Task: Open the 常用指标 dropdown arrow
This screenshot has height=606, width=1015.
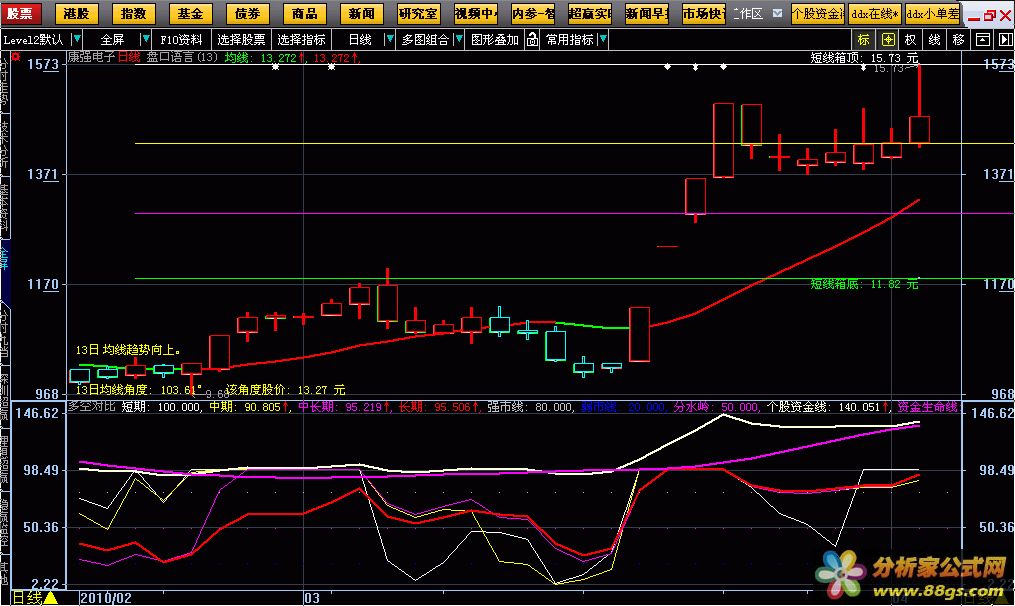Action: point(603,39)
